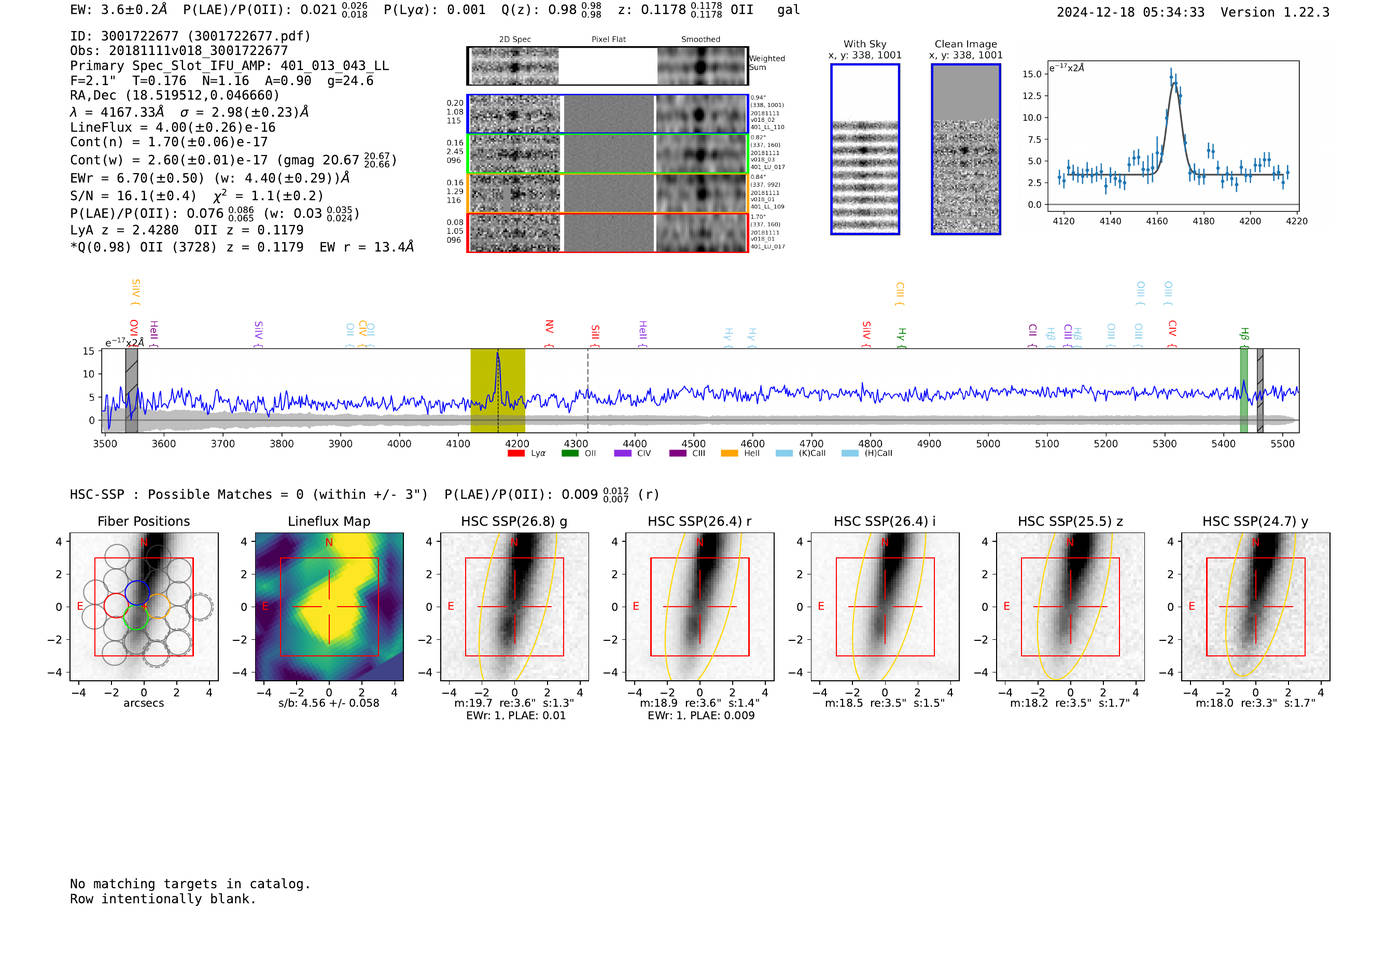Click the green Hβ band in spectrum

tap(1244, 391)
